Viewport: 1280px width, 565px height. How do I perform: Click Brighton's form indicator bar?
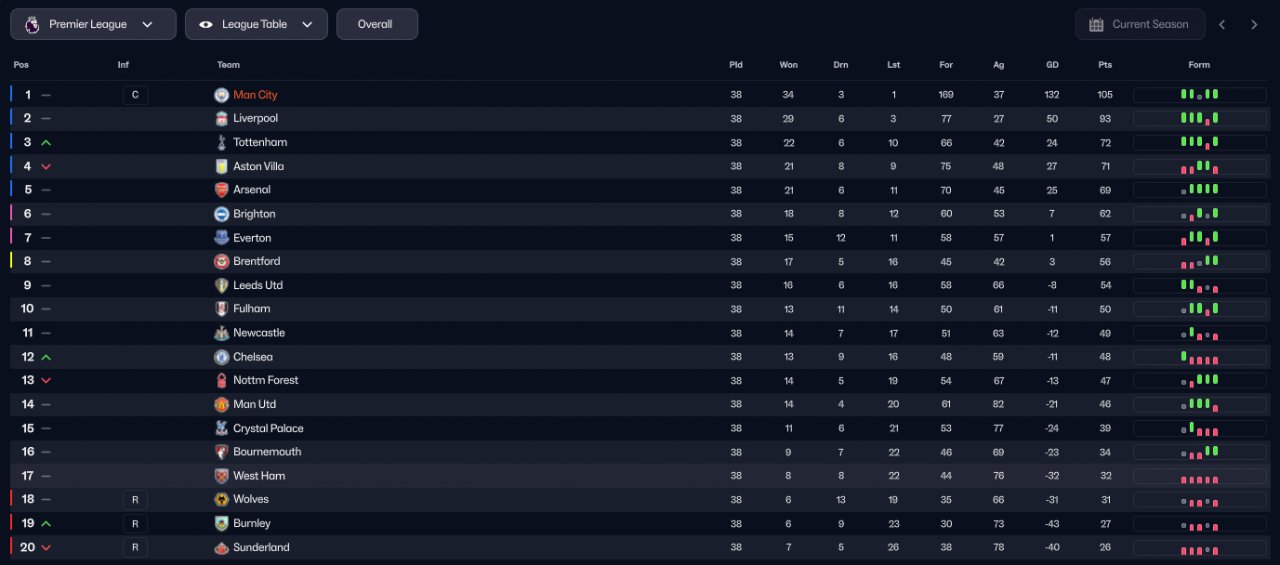coord(1199,214)
